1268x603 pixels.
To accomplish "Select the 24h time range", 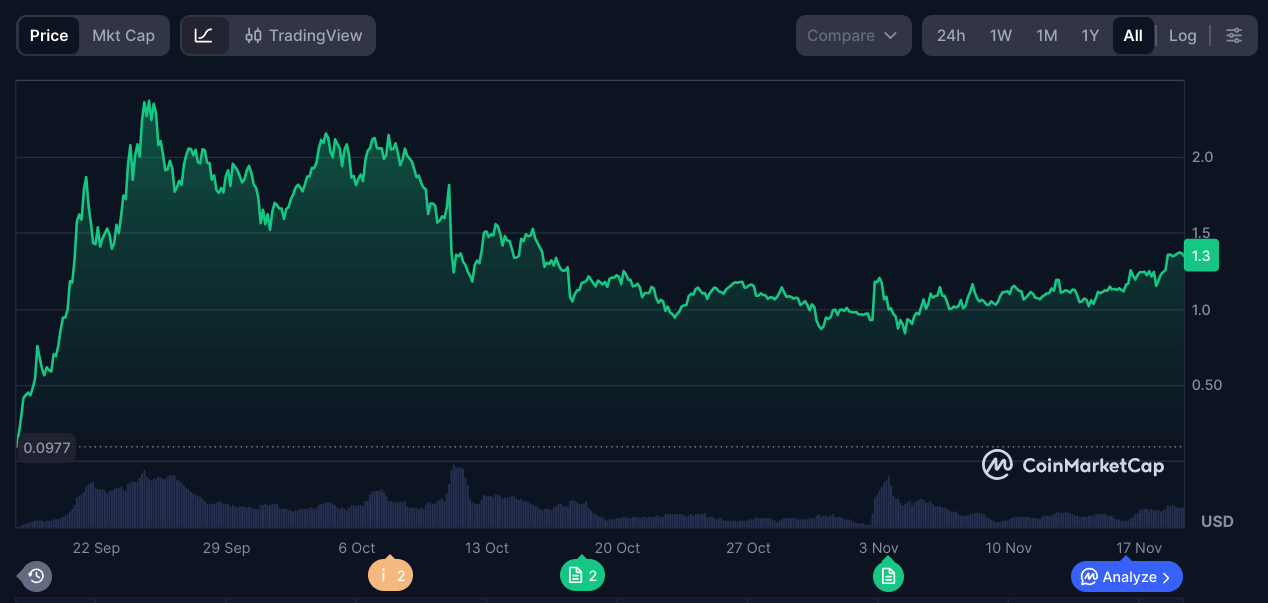I will click(951, 36).
